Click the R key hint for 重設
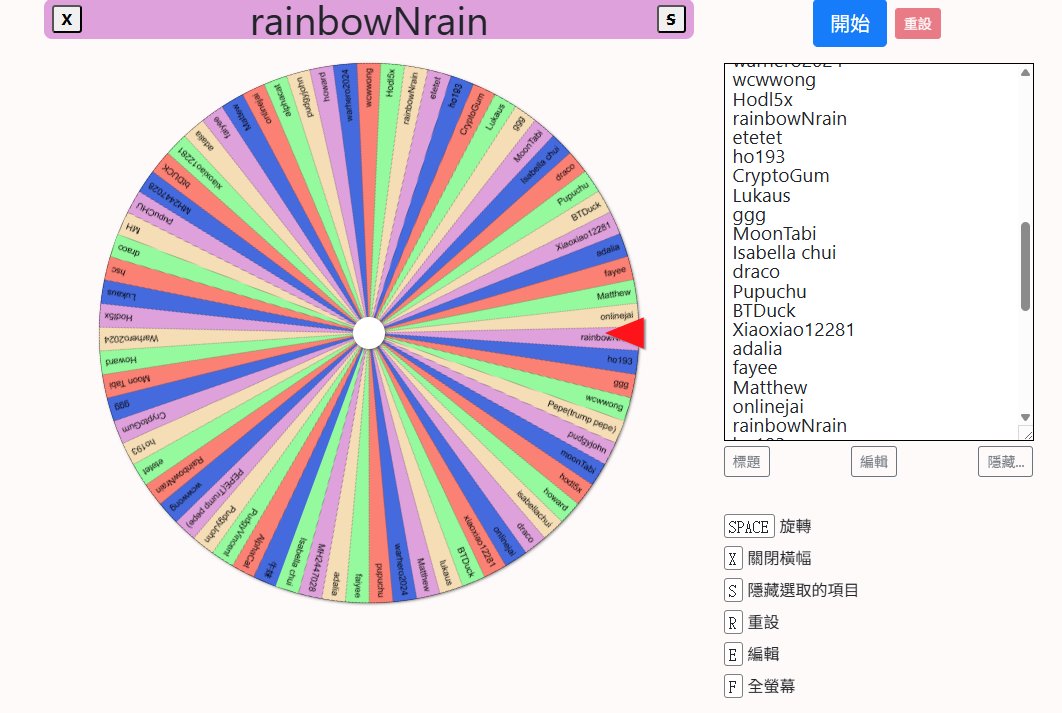The width and height of the screenshot is (1062, 713). click(732, 622)
